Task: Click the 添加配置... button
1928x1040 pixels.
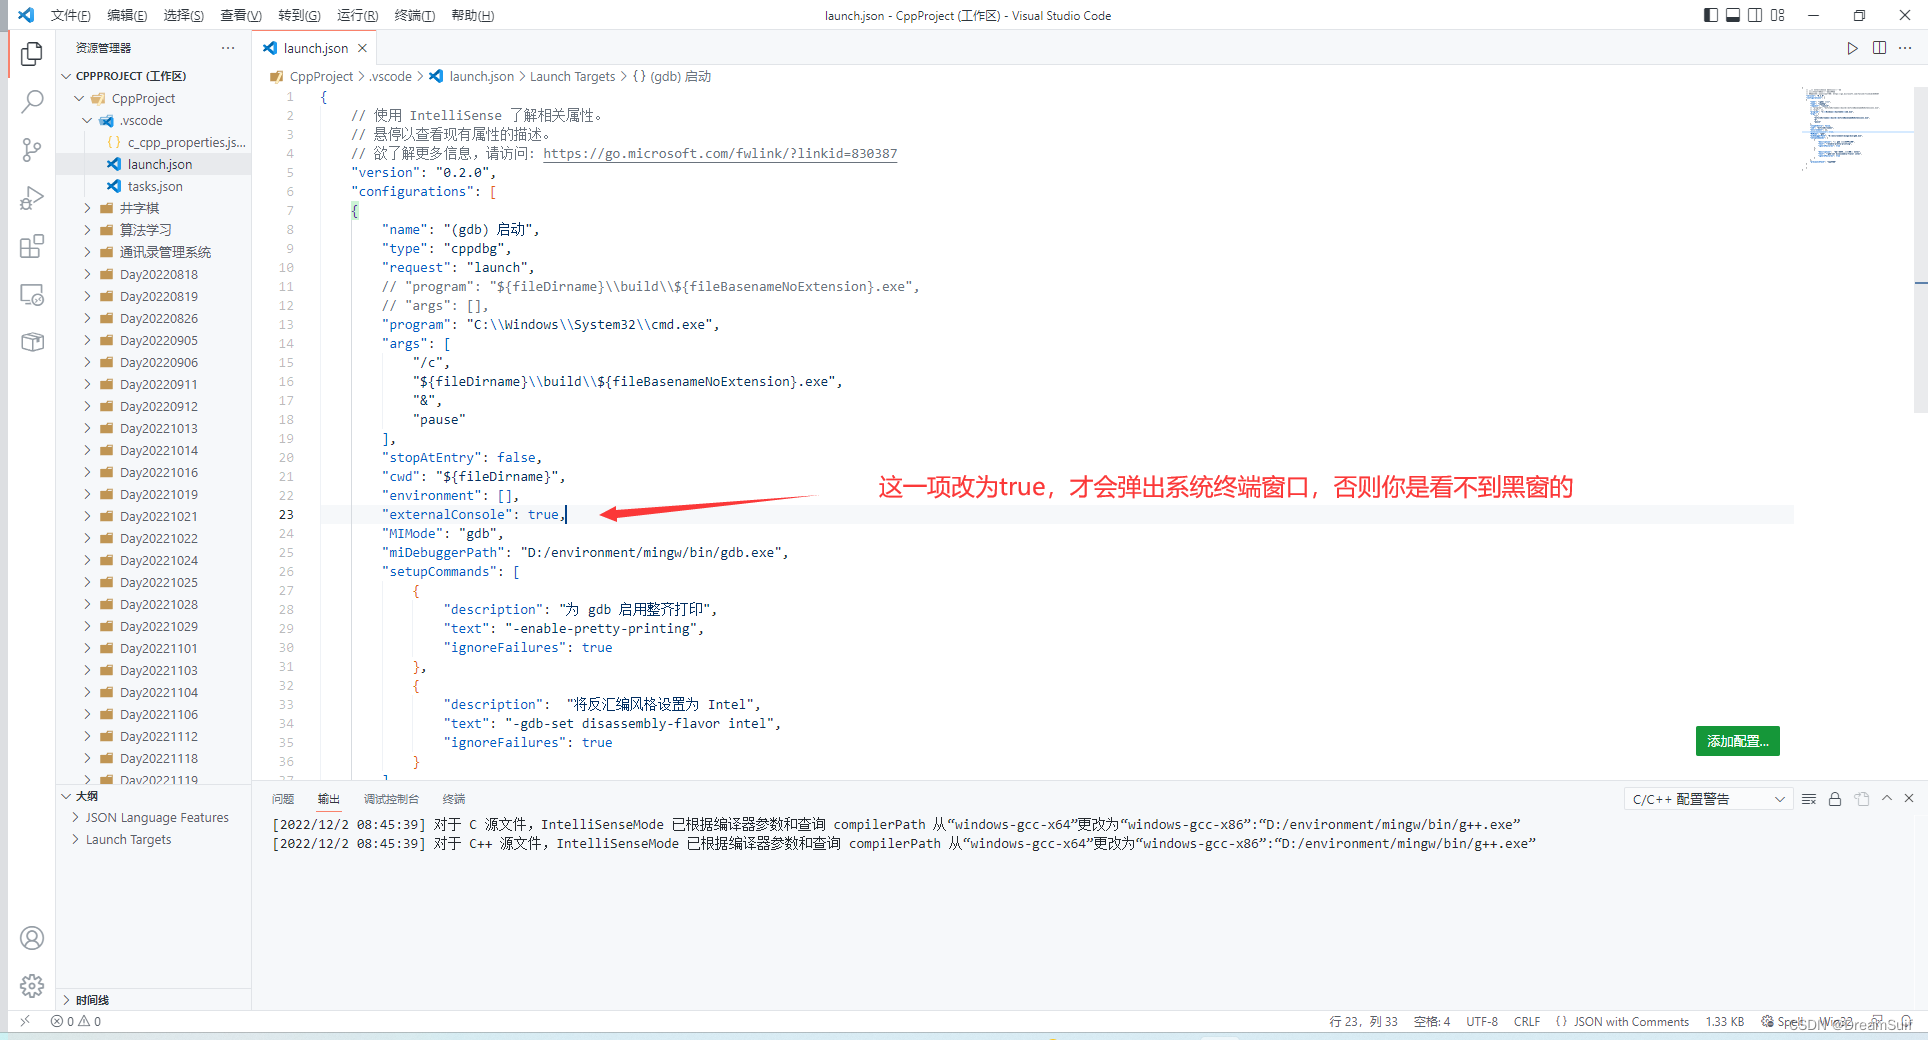Action: click(1737, 741)
